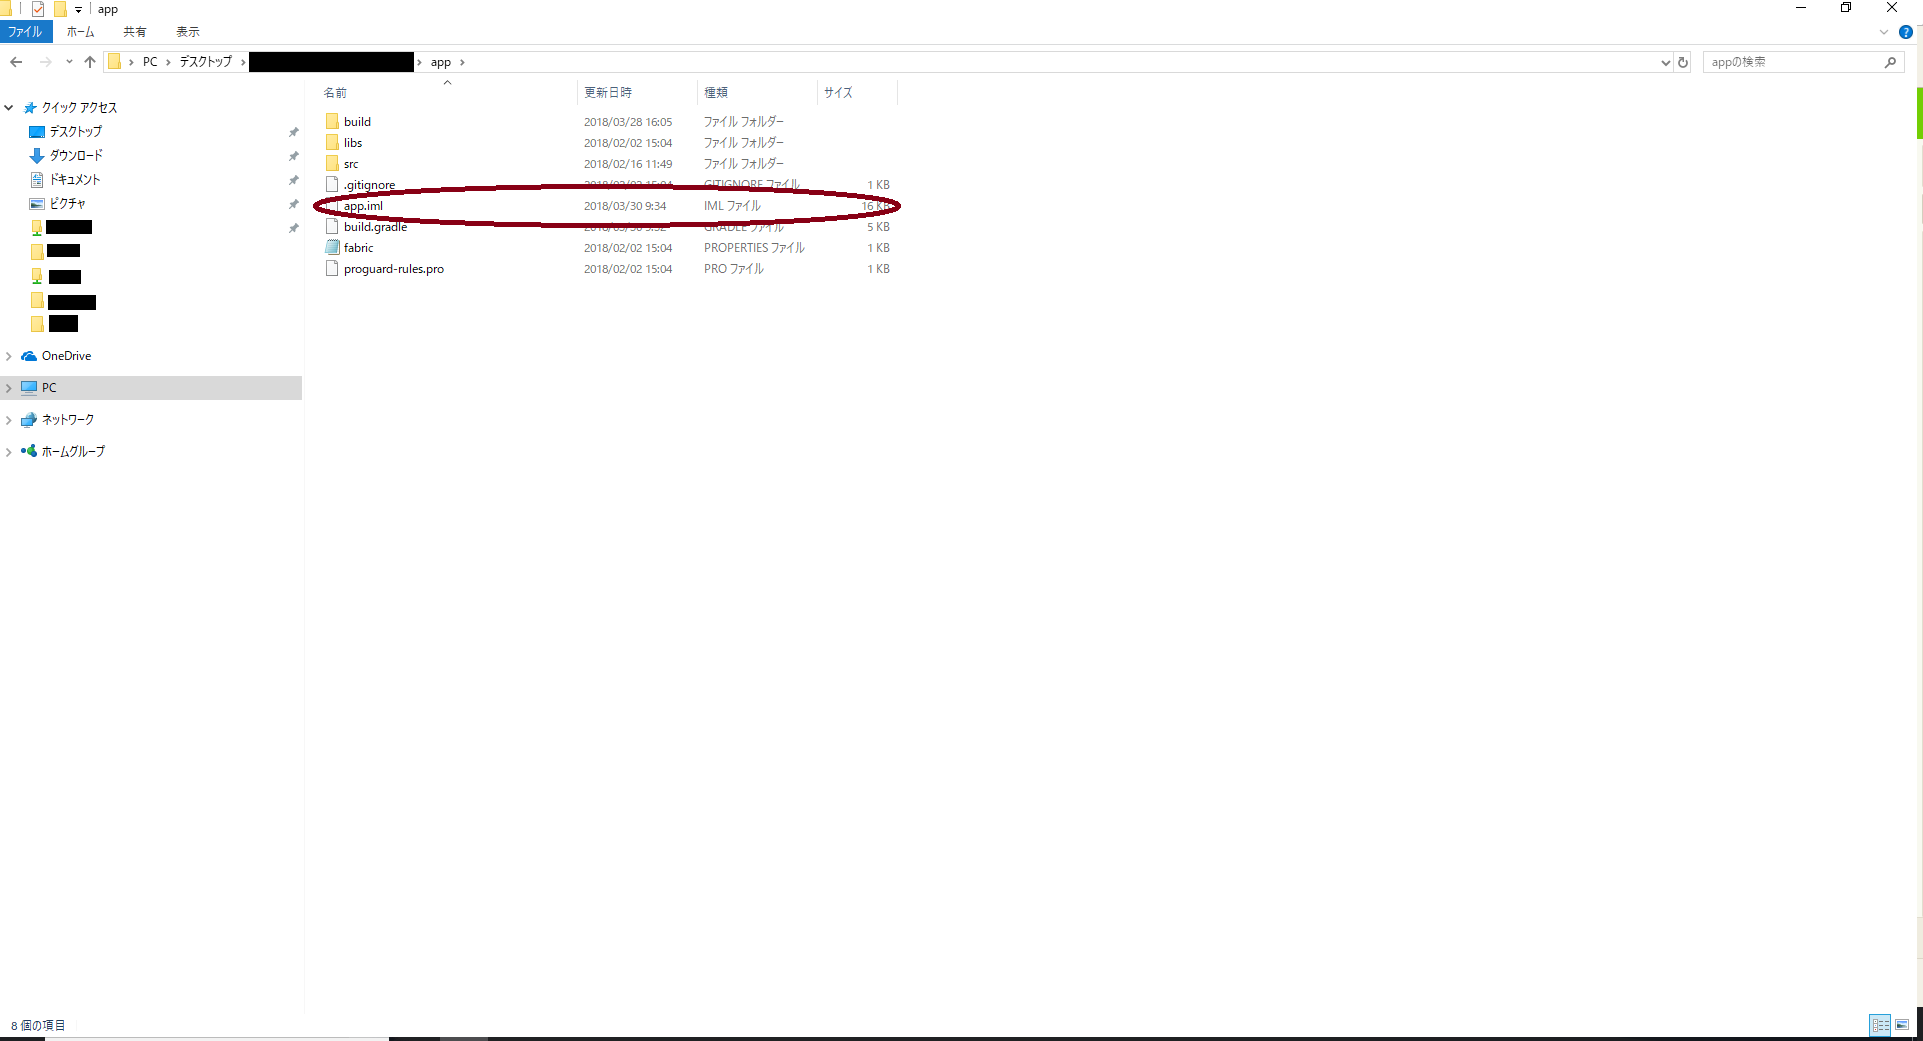Open the 表示 ribbon tab
Viewport: 1923px width, 1041px height.
click(188, 32)
